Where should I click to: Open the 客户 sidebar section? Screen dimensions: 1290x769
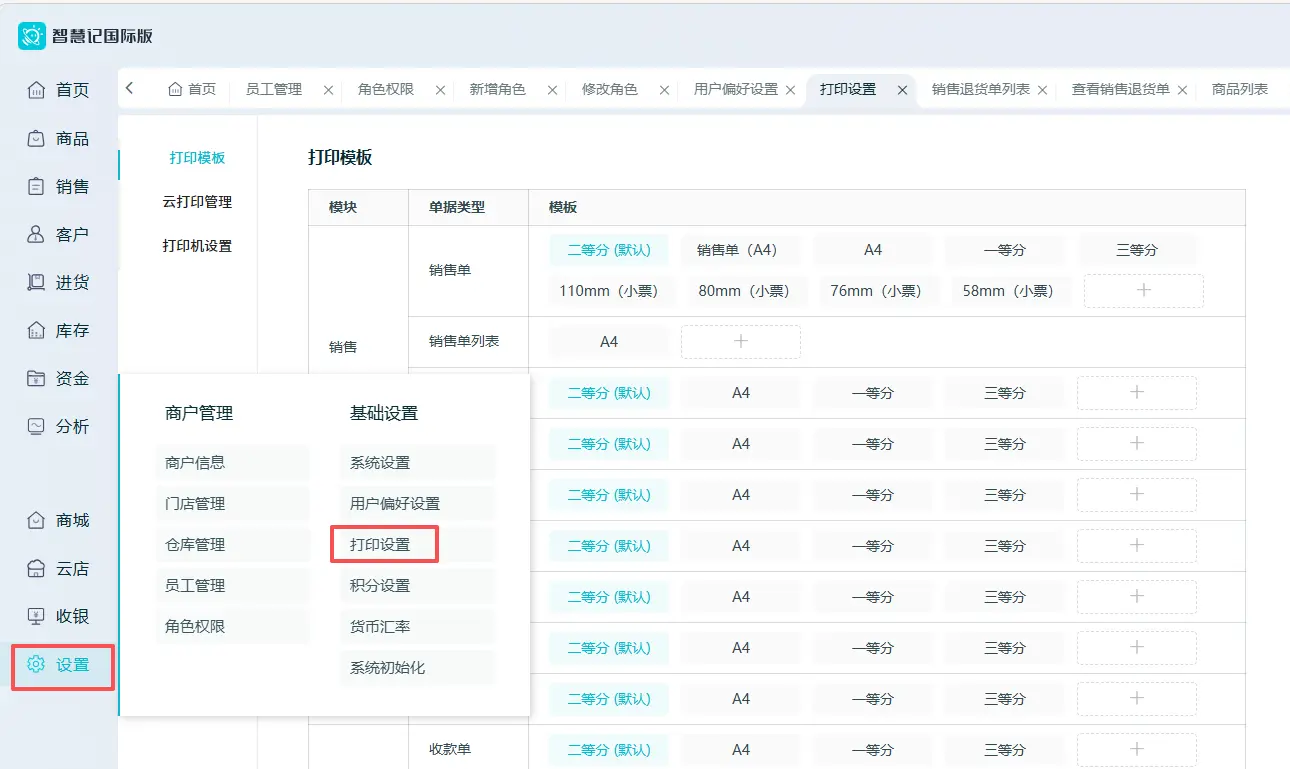click(x=59, y=234)
